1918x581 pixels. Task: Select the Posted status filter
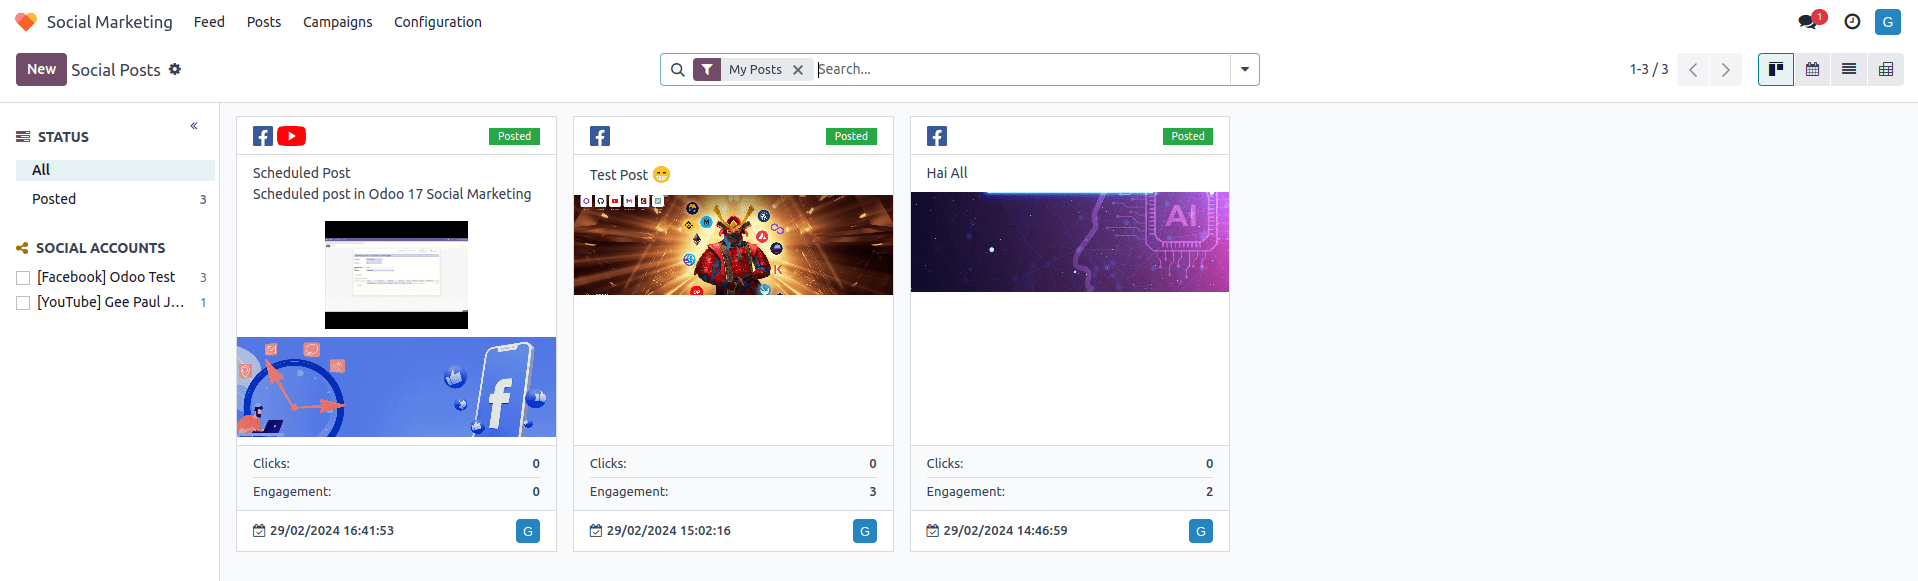coord(115,199)
